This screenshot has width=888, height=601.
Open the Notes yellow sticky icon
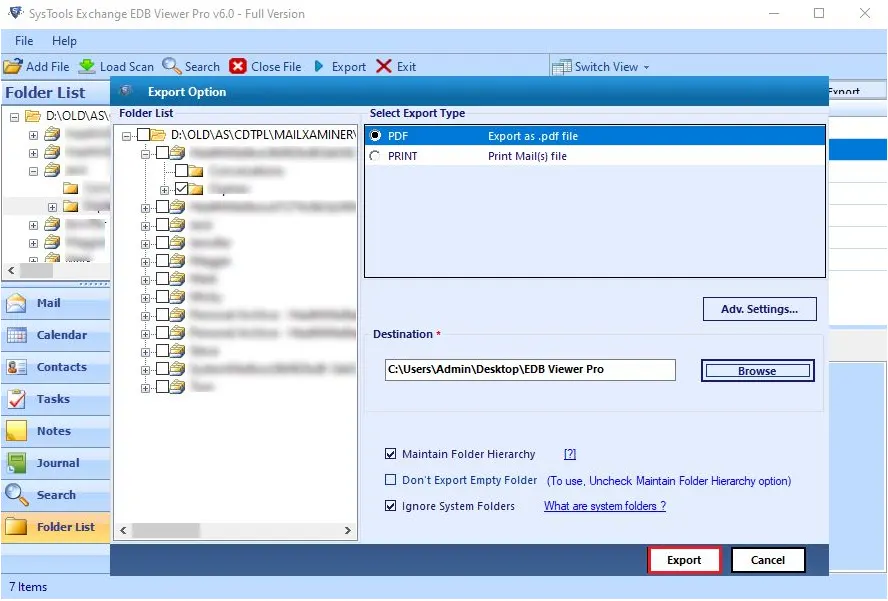tap(16, 431)
